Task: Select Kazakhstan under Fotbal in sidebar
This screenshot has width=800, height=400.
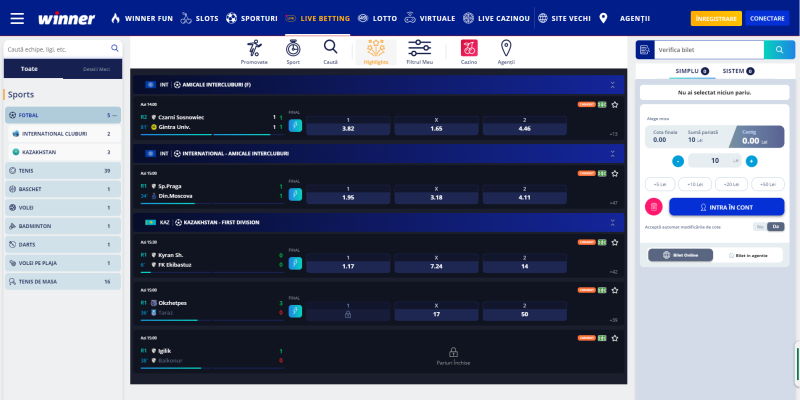Action: (x=65, y=152)
